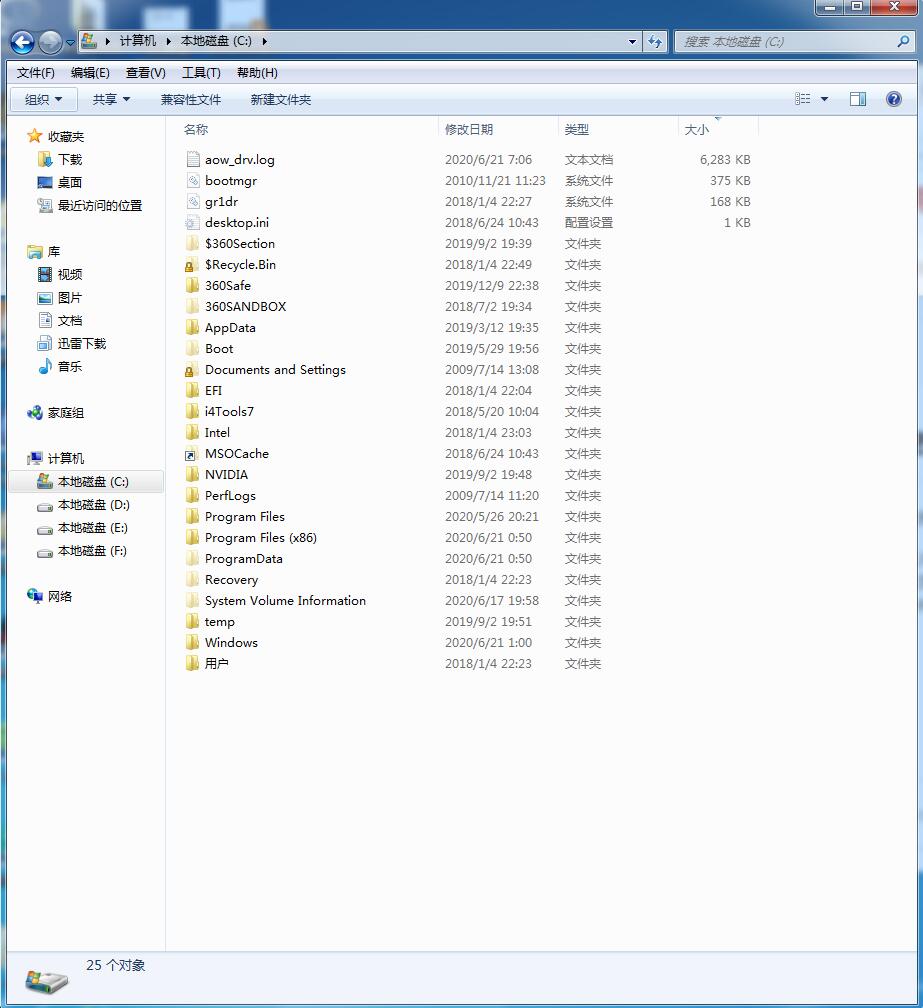This screenshot has height=1008, width=923.
Task: Go back with the Back arrow button
Action: coord(22,42)
